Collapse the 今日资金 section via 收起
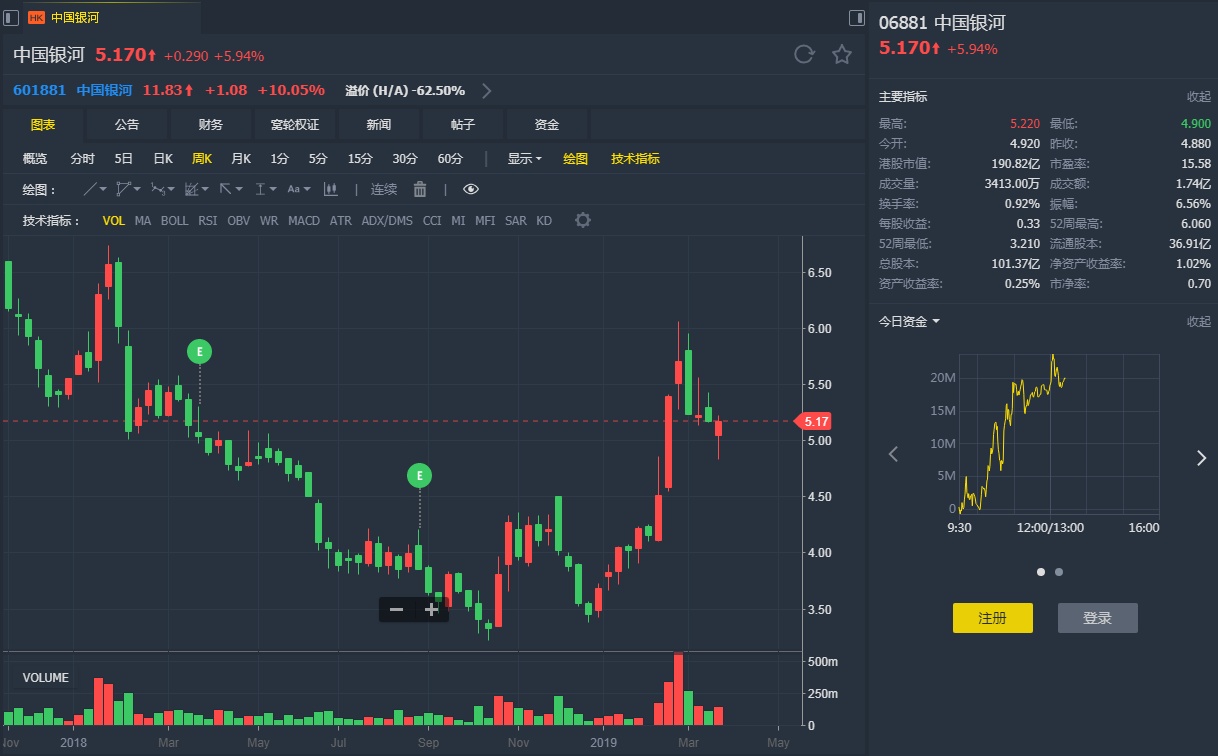Image resolution: width=1218 pixels, height=756 pixels. (x=1198, y=322)
